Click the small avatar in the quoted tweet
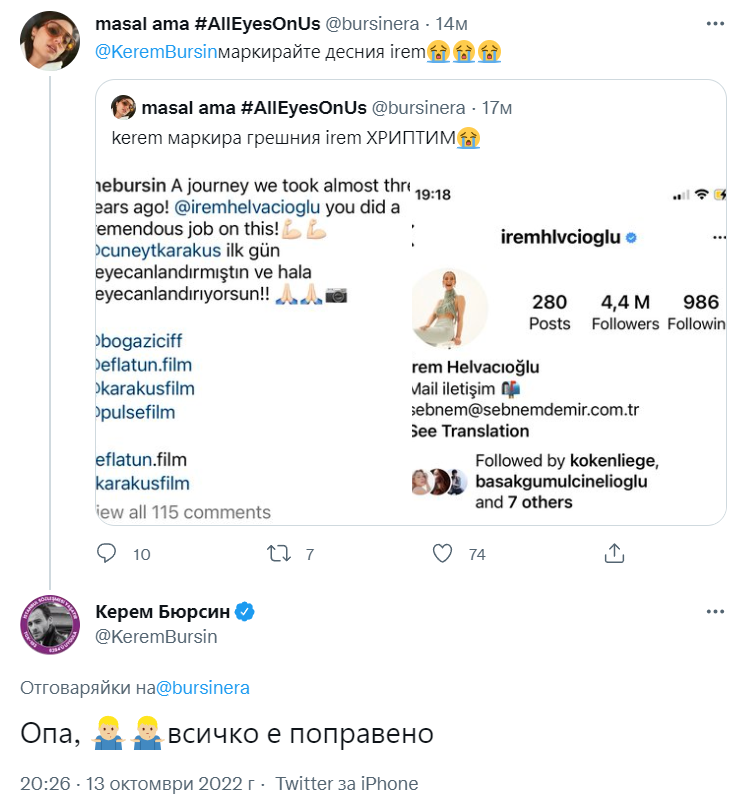 coord(124,106)
